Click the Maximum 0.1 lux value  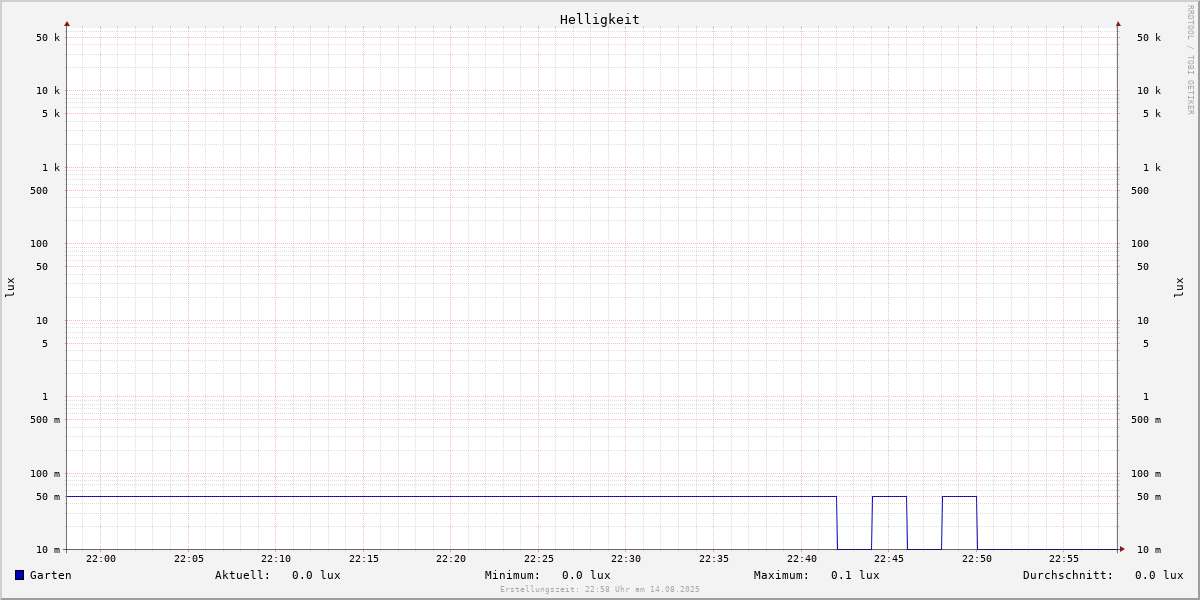click(855, 575)
